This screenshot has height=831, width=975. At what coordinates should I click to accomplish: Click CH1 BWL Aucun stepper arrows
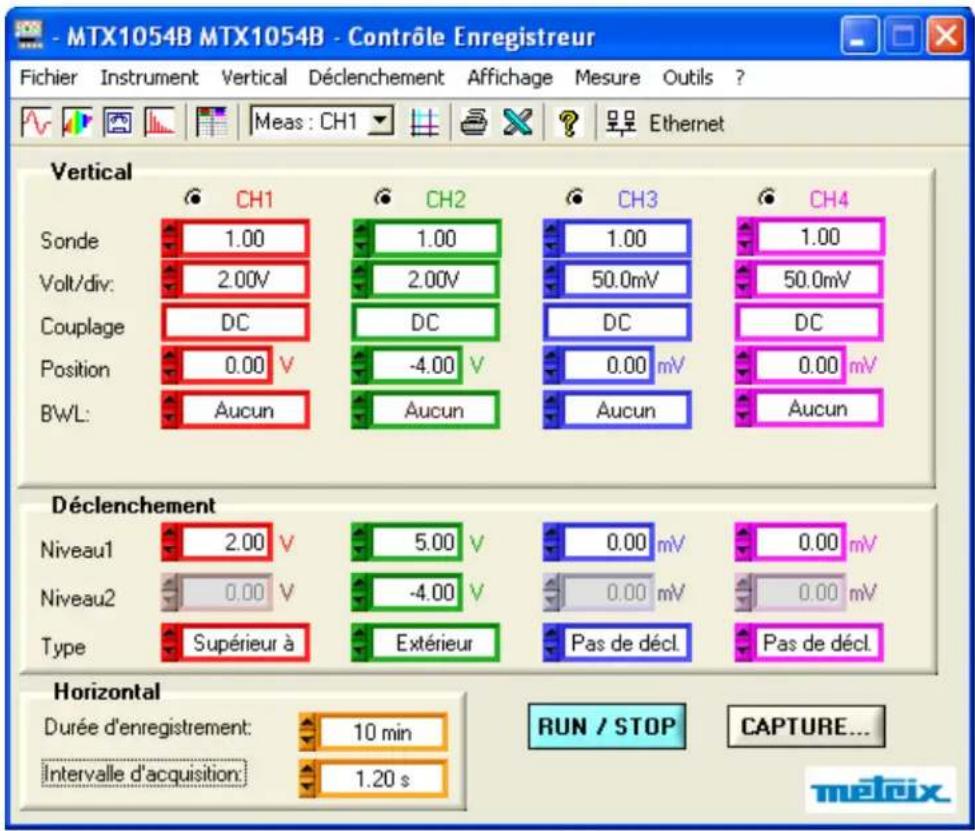coord(170,410)
